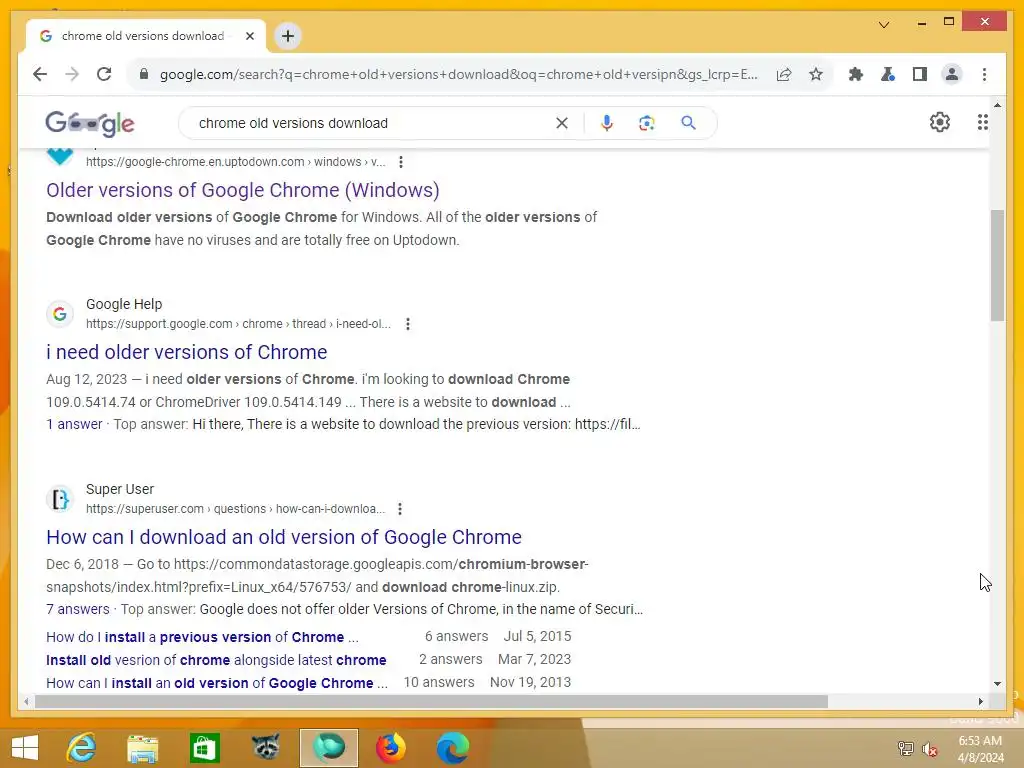Screen dimensions: 1024x768
Task: Search by image with Google Lens
Action: pyautogui.click(x=647, y=123)
